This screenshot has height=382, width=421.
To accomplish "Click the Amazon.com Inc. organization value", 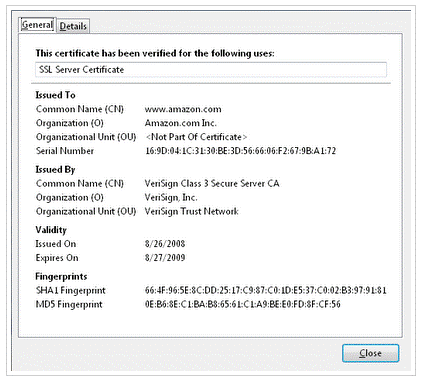I will [x=181, y=123].
